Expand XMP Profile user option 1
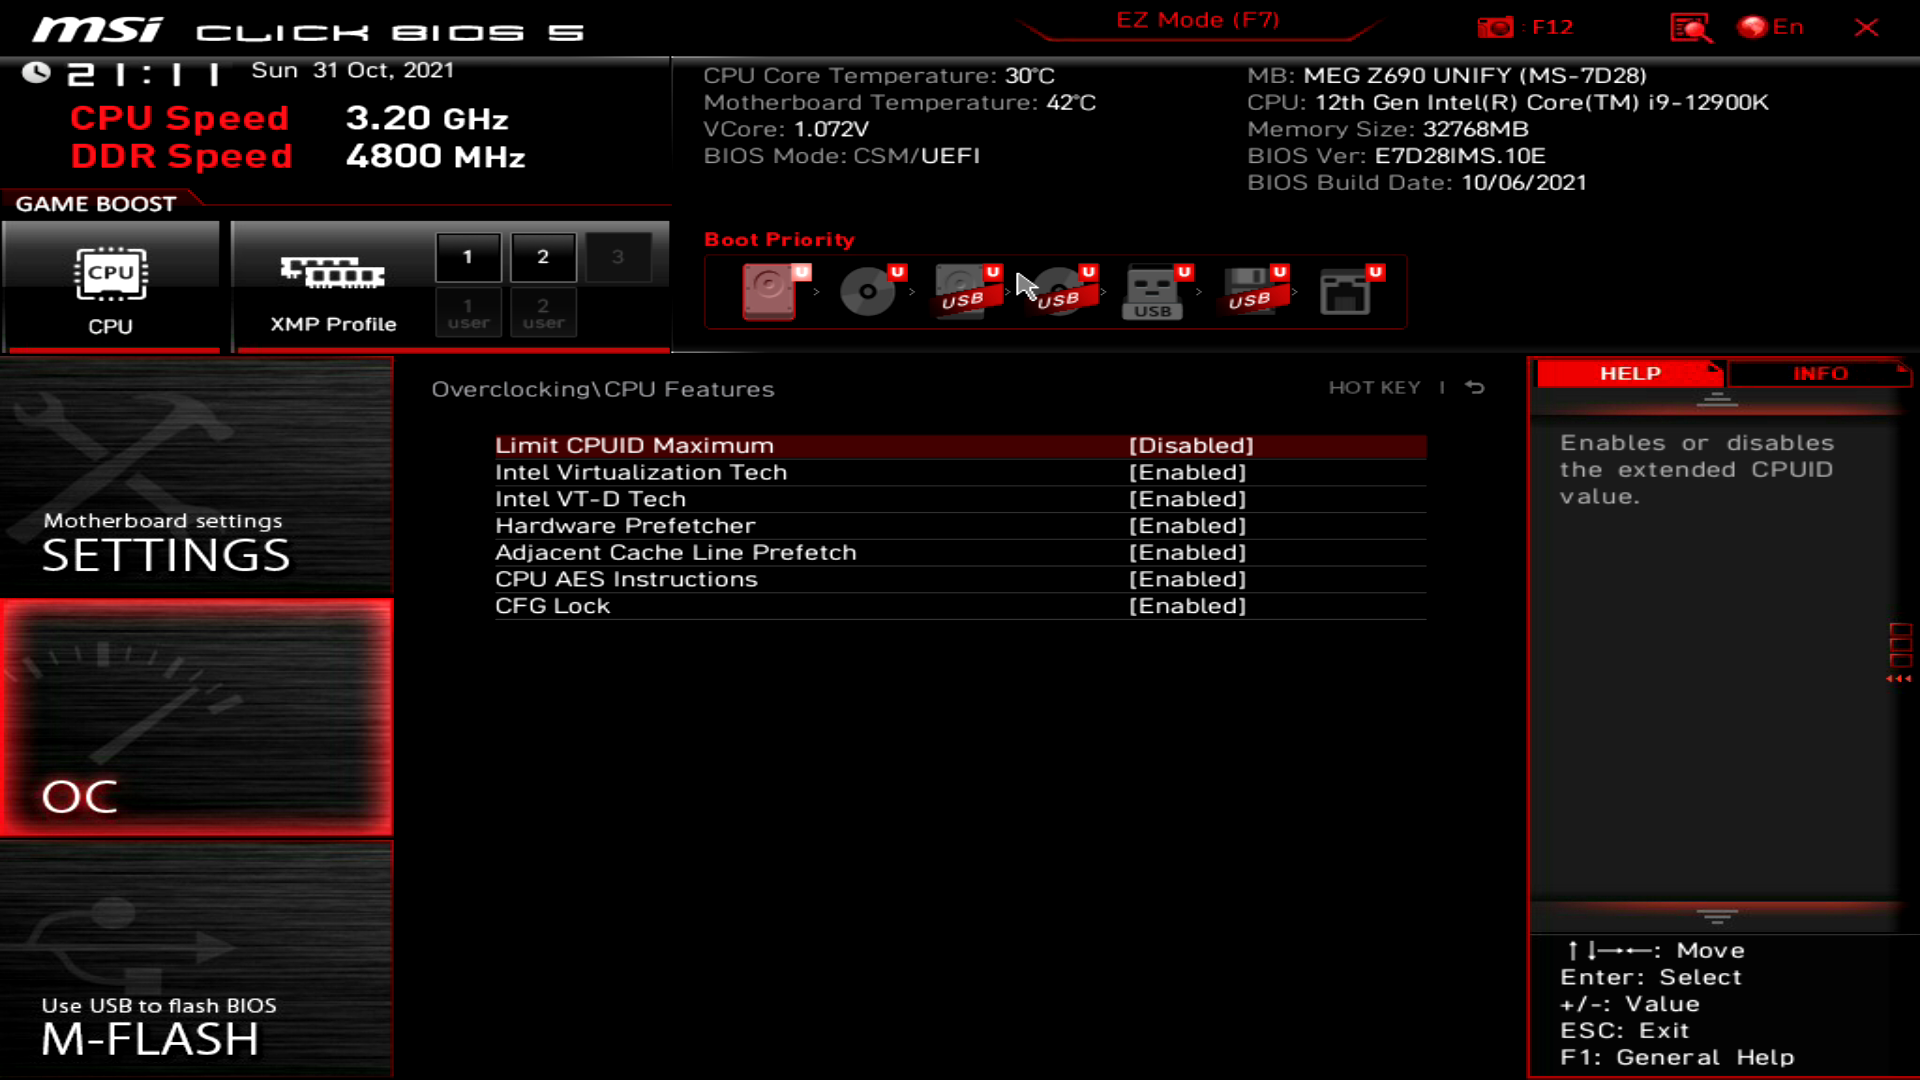 click(x=467, y=313)
